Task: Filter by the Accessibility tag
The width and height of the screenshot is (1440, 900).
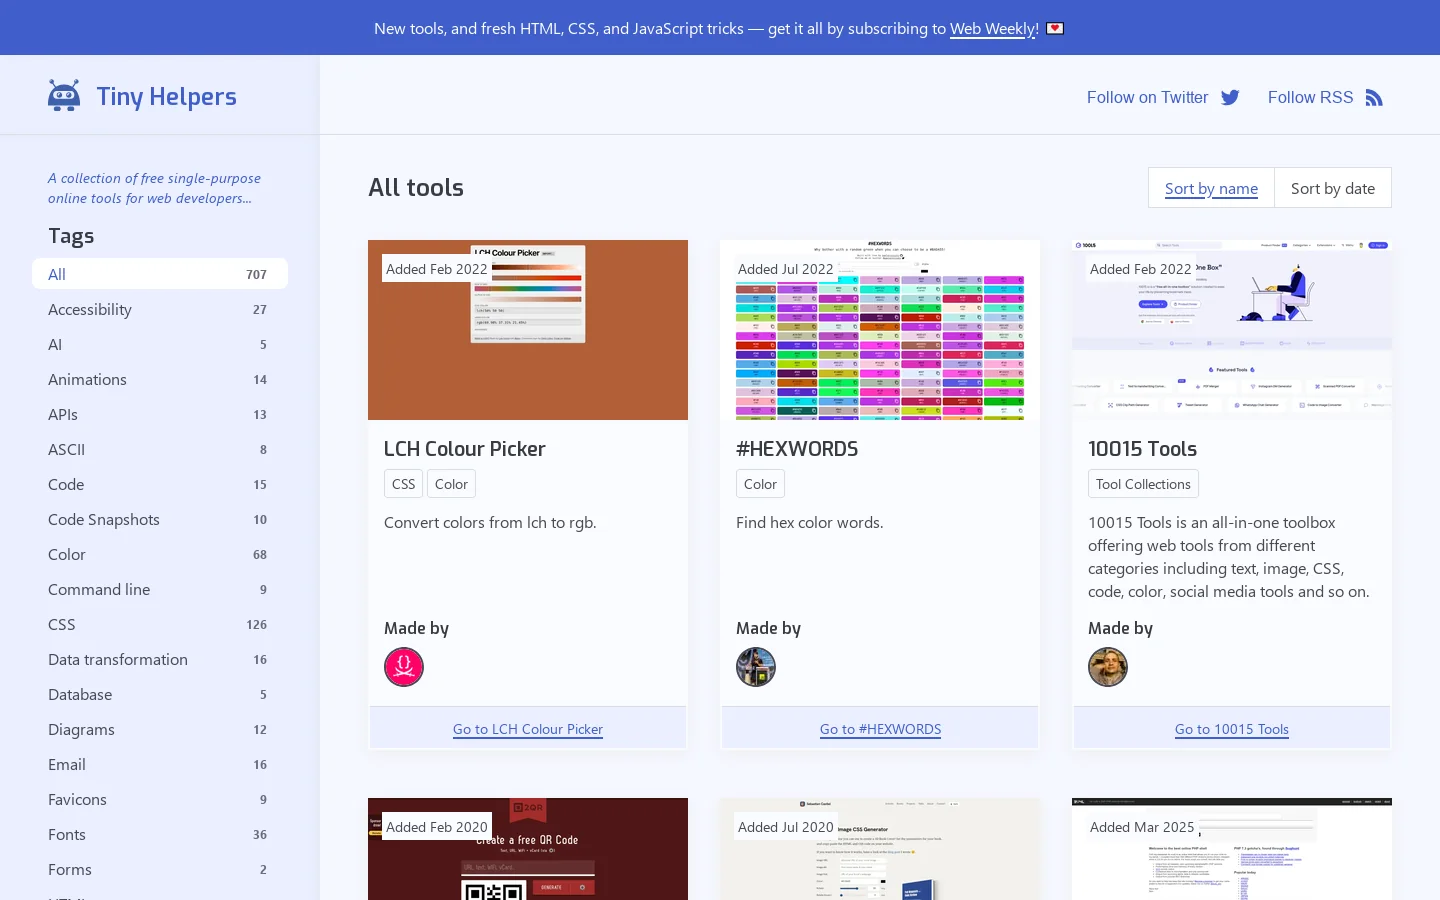Action: click(x=160, y=309)
